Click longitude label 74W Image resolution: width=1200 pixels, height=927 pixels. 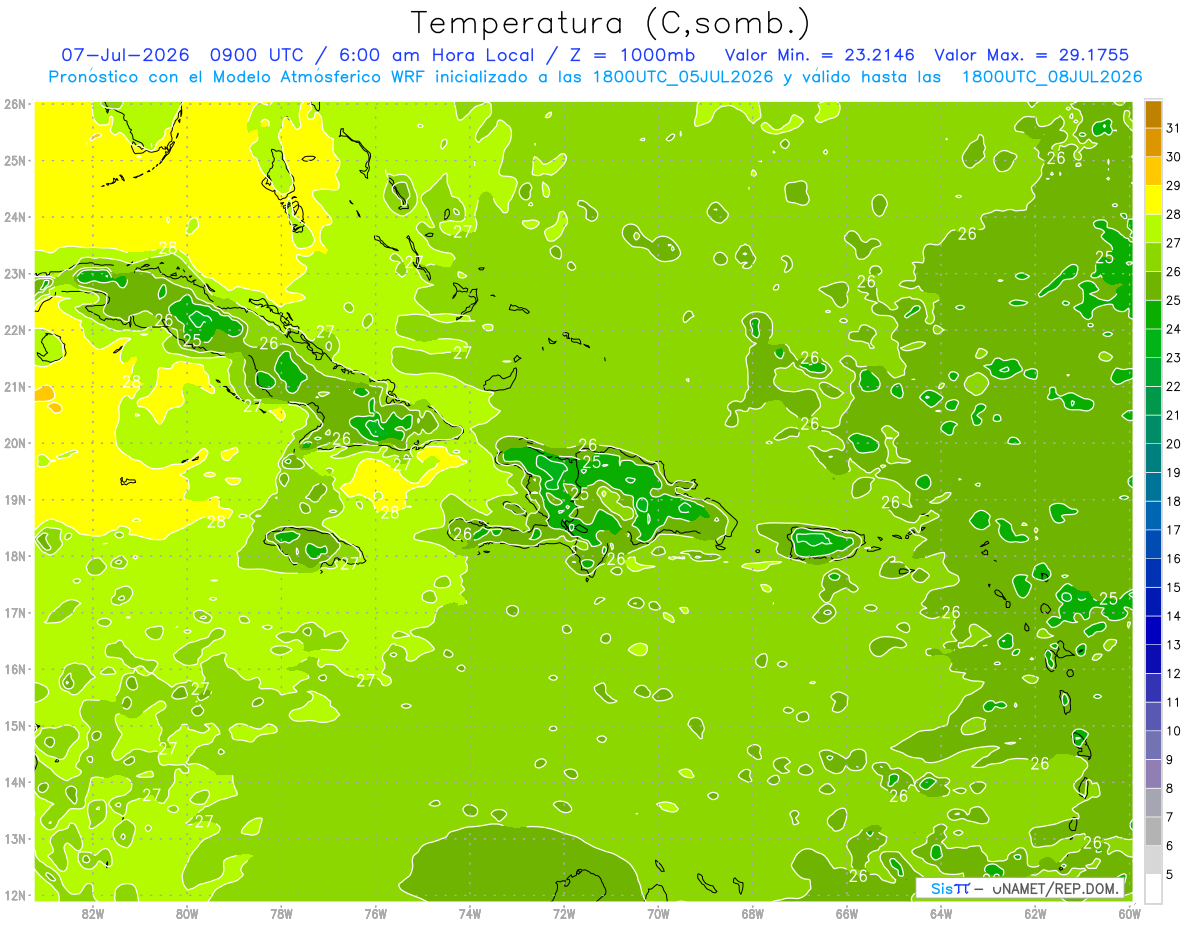point(469,913)
